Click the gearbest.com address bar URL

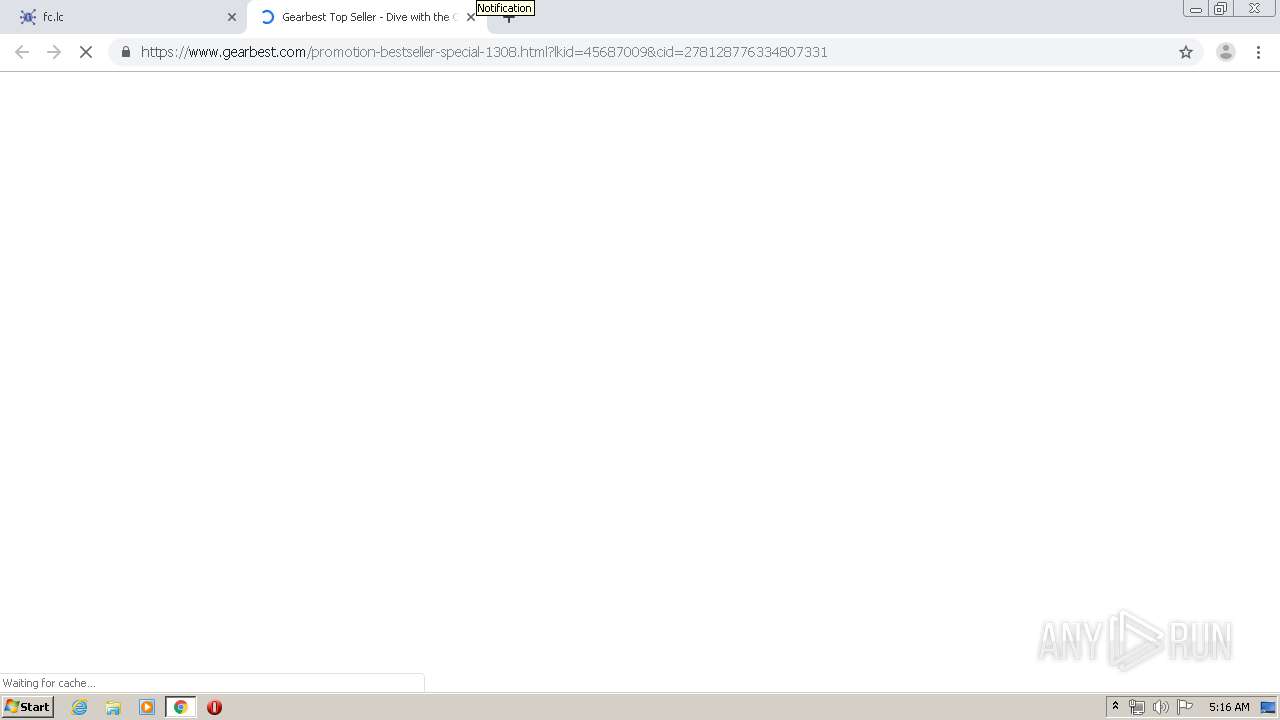[484, 52]
